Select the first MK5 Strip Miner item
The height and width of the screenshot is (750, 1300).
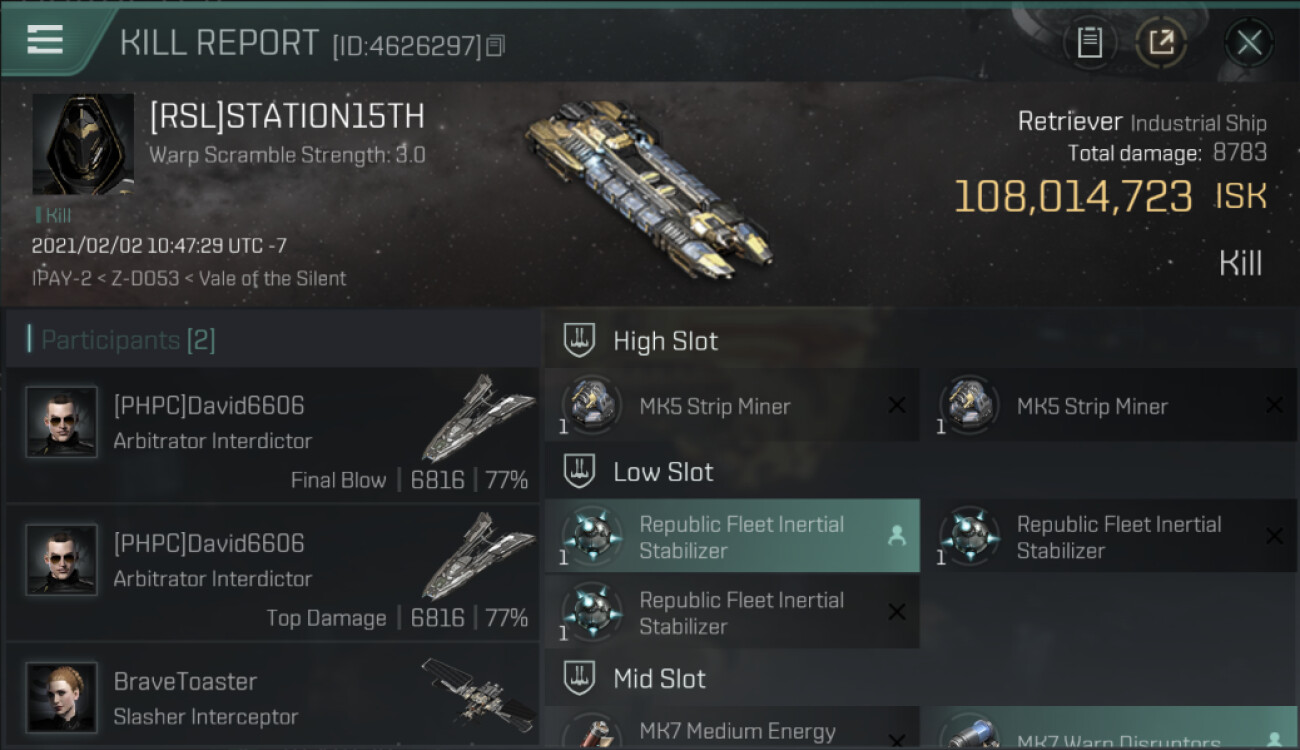point(731,406)
